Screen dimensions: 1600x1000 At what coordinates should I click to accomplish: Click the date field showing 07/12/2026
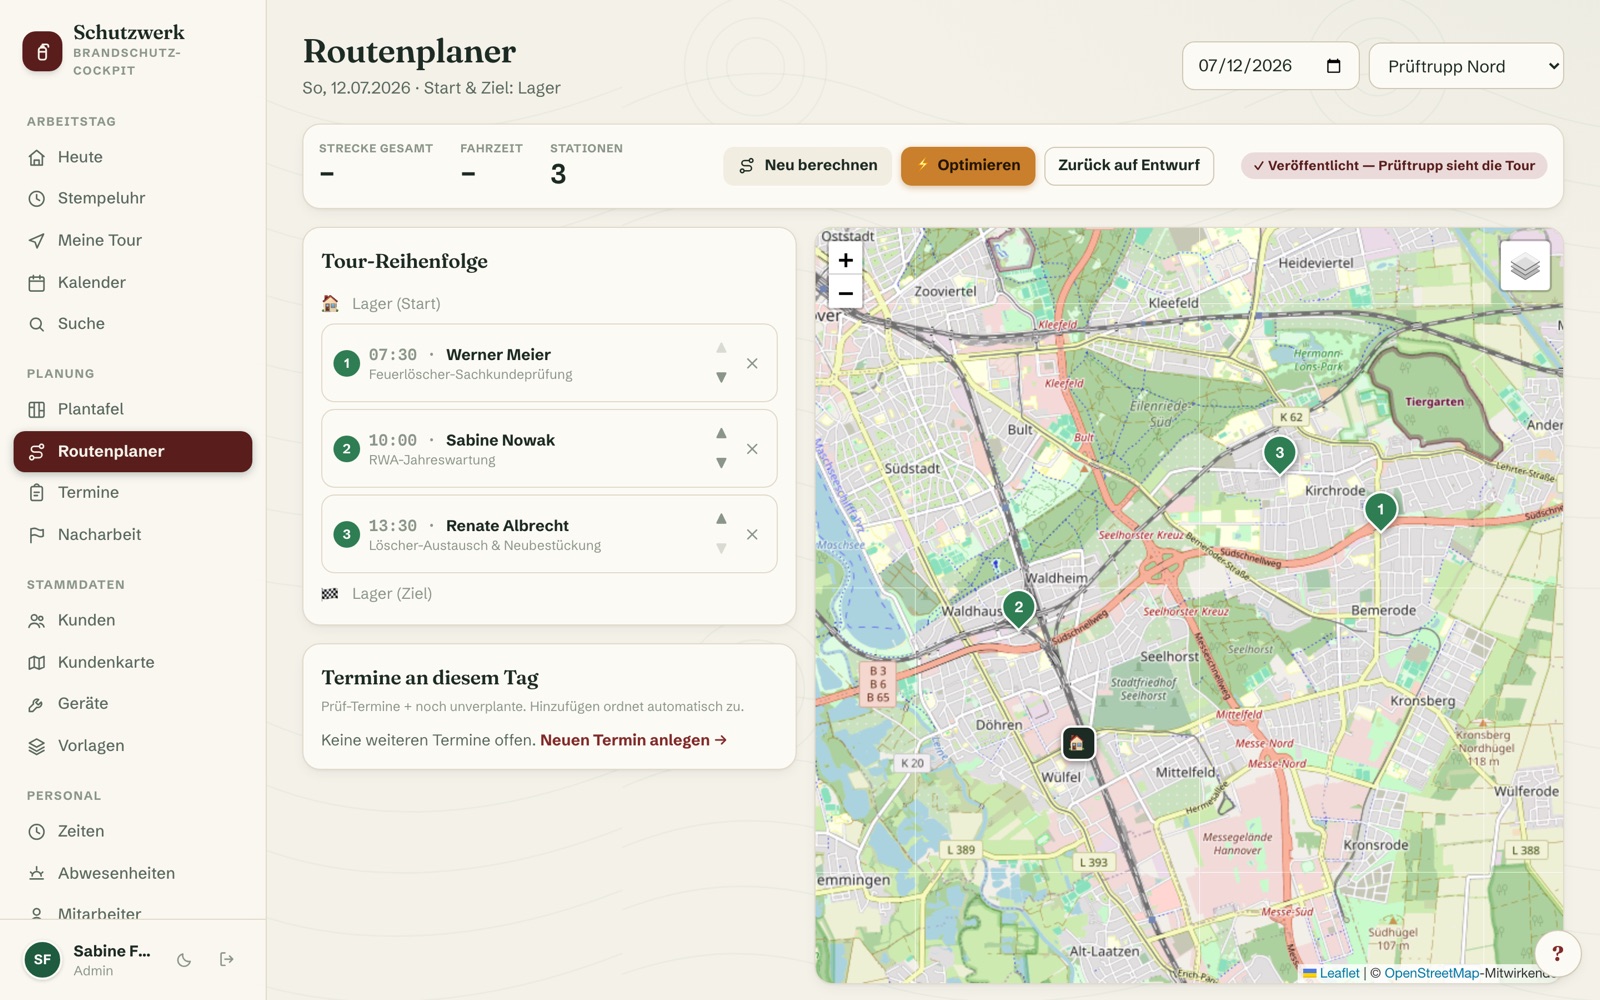(x=1270, y=66)
